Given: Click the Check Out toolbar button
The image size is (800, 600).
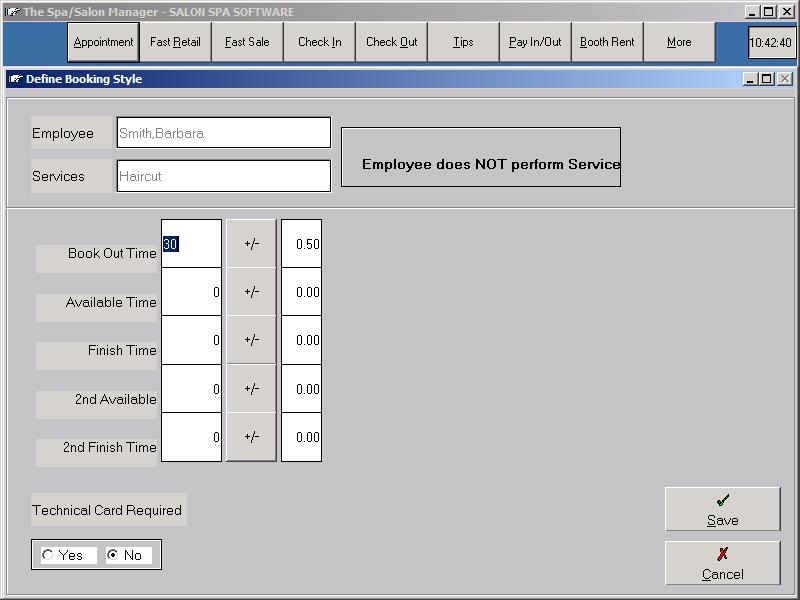Looking at the screenshot, I should [391, 43].
